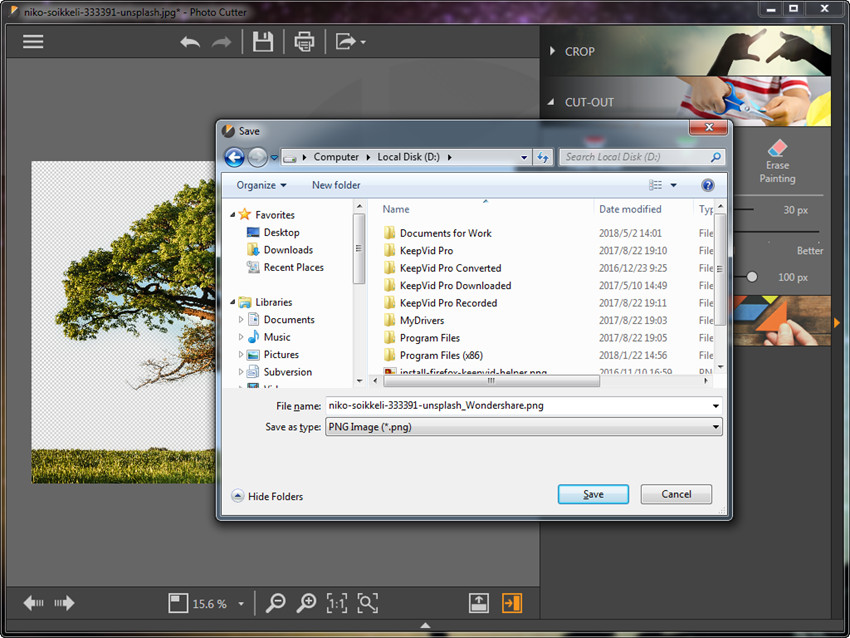Click the Zoom out magnifier icon
The width and height of the screenshot is (850, 638).
pyautogui.click(x=275, y=603)
